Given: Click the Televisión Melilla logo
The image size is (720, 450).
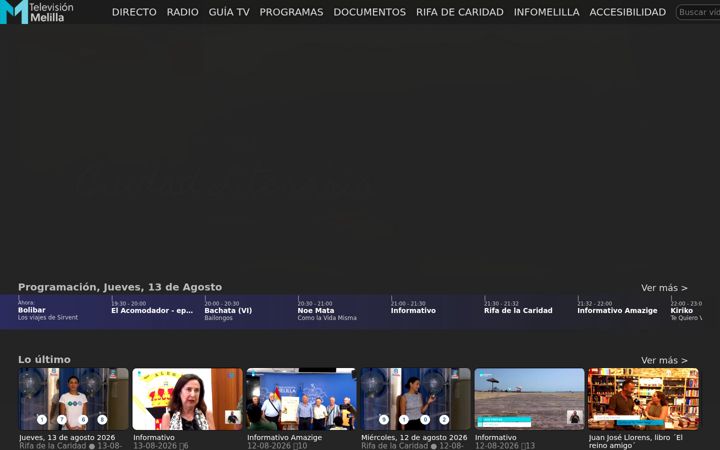Looking at the screenshot, I should point(37,12).
